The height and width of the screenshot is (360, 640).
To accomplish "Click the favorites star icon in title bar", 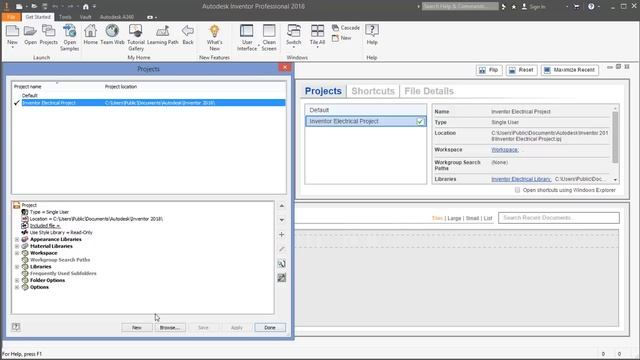I will (514, 7).
